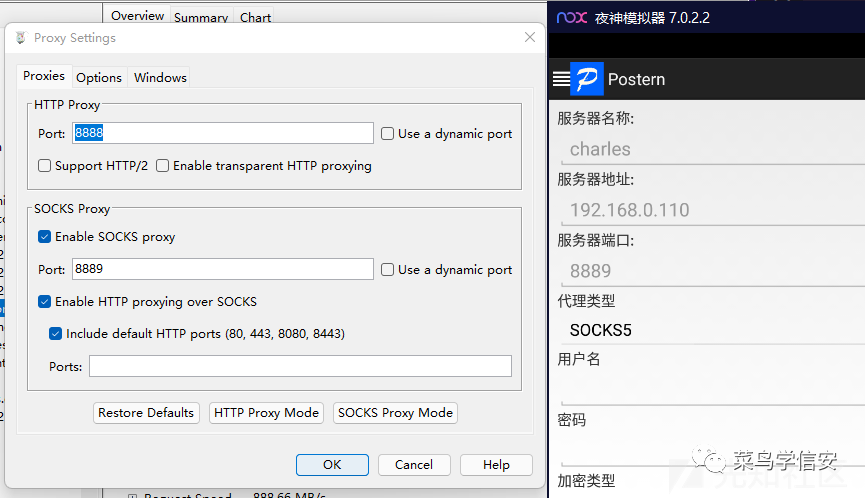Click Restore Defaults button

(146, 413)
